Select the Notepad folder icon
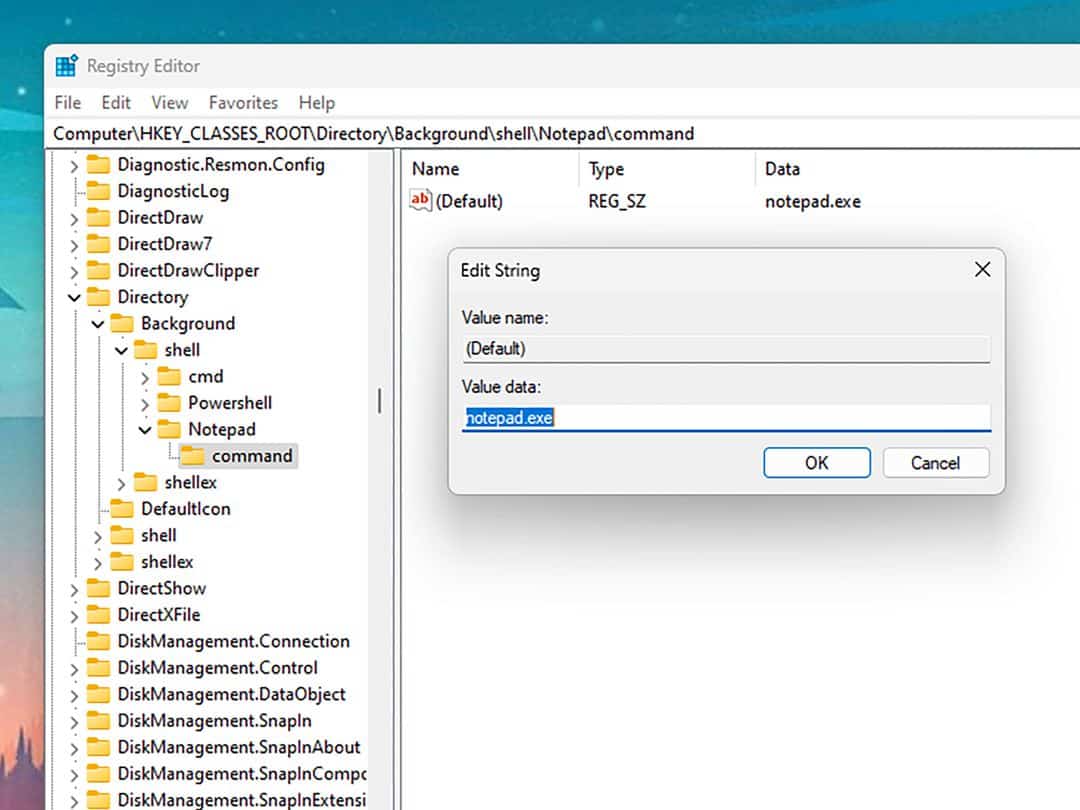 [x=169, y=430]
